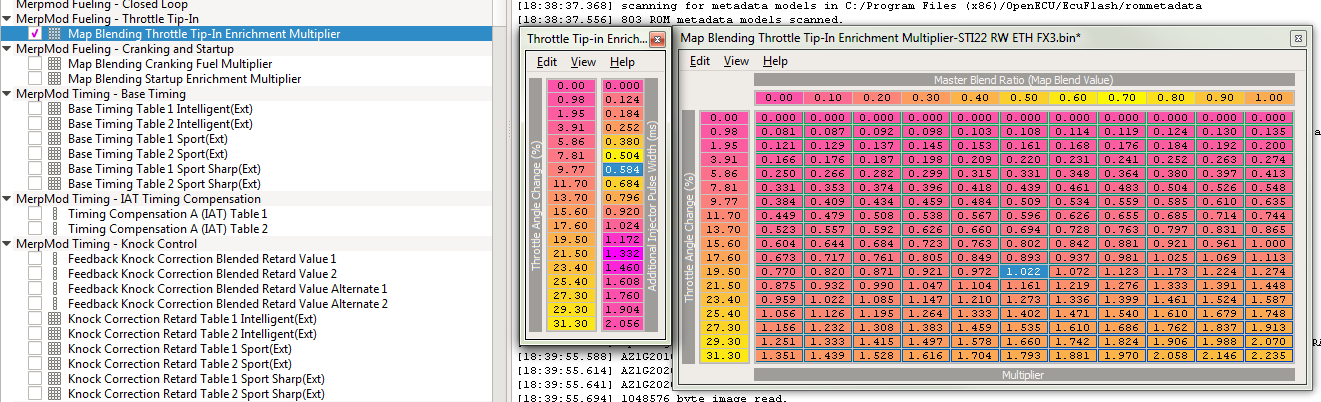Click grid icon next to Base Timing Table 2 Sport Sharp(Ext)
1321x402 pixels.
click(x=55, y=184)
